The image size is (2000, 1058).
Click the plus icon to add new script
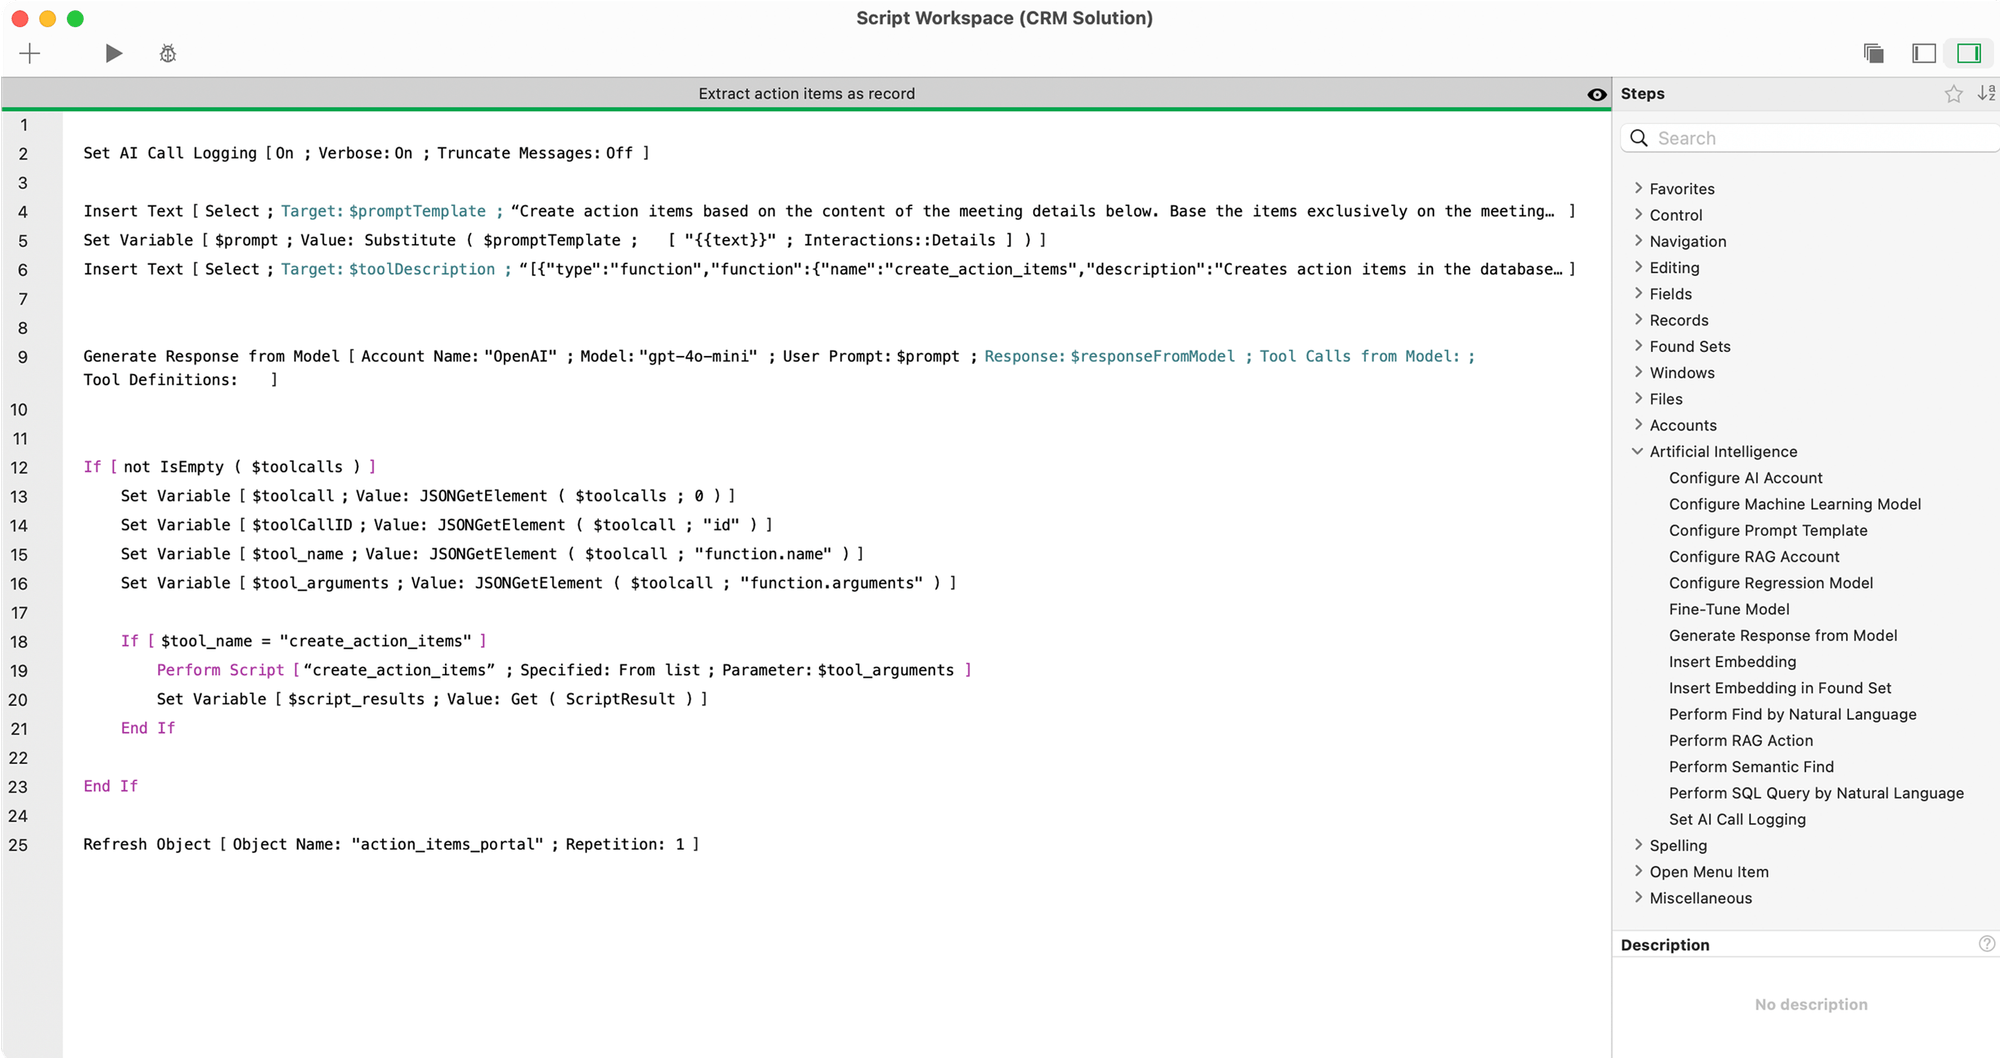tap(30, 54)
